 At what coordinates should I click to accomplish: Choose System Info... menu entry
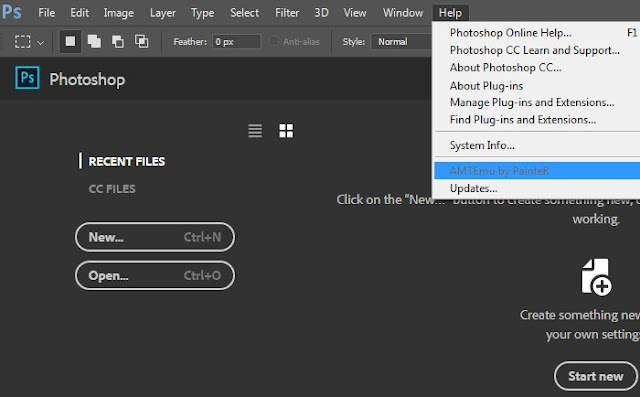point(537,145)
